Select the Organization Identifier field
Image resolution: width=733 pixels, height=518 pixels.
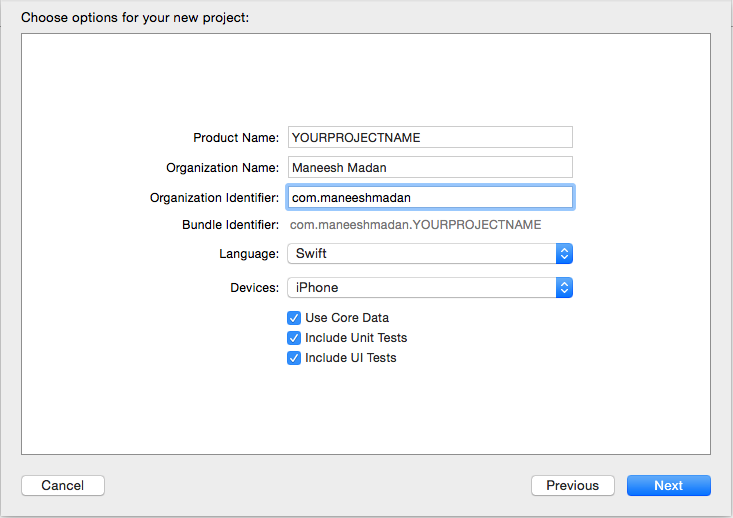click(x=430, y=197)
